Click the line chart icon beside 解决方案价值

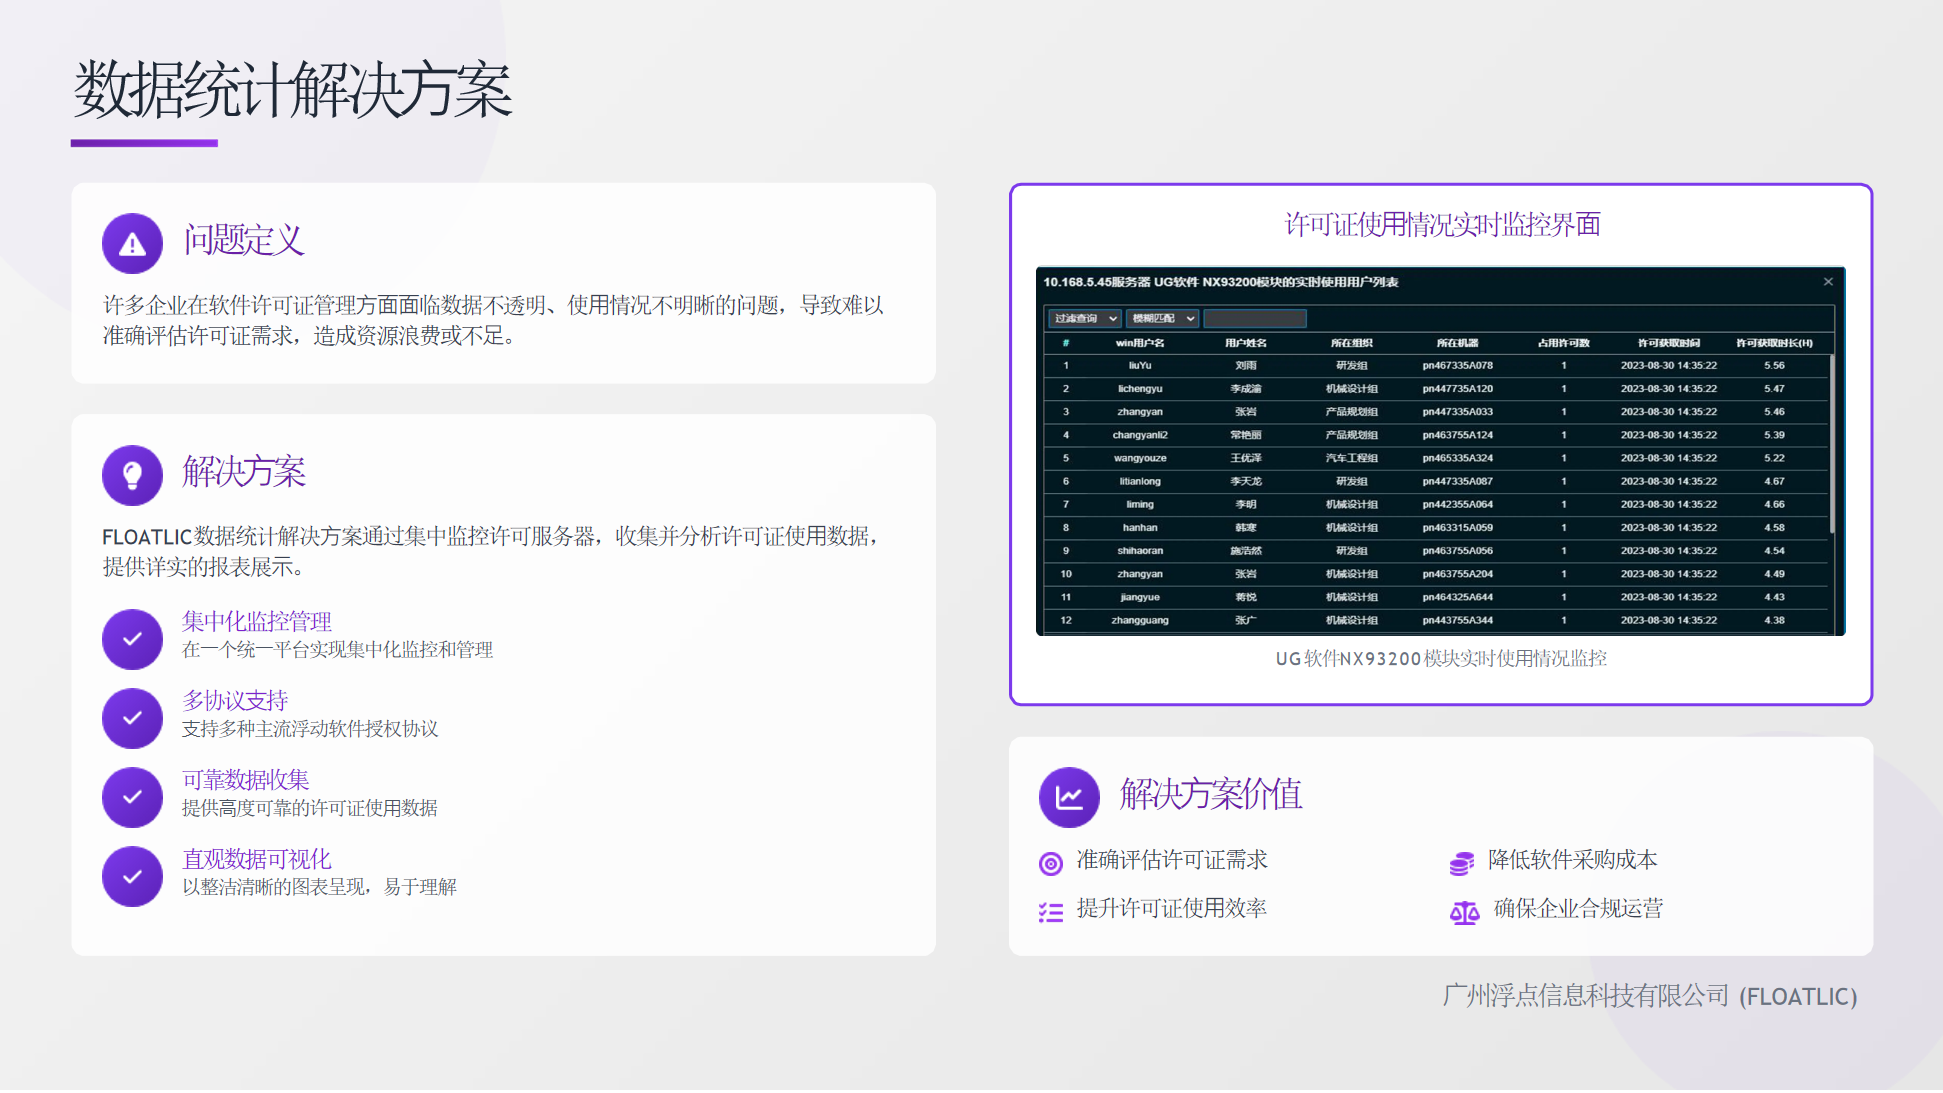[x=1069, y=797]
